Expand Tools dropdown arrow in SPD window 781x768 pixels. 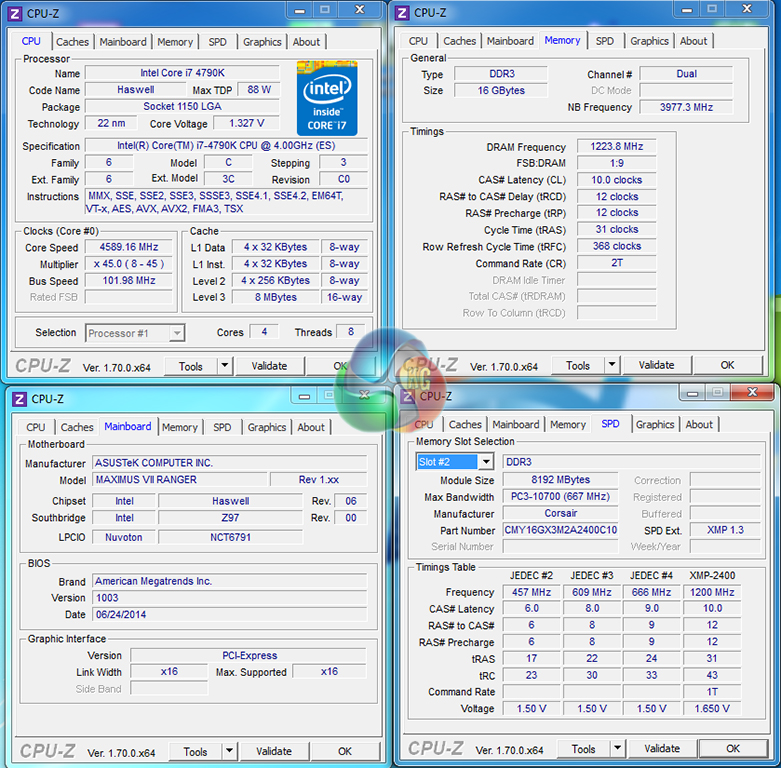616,748
